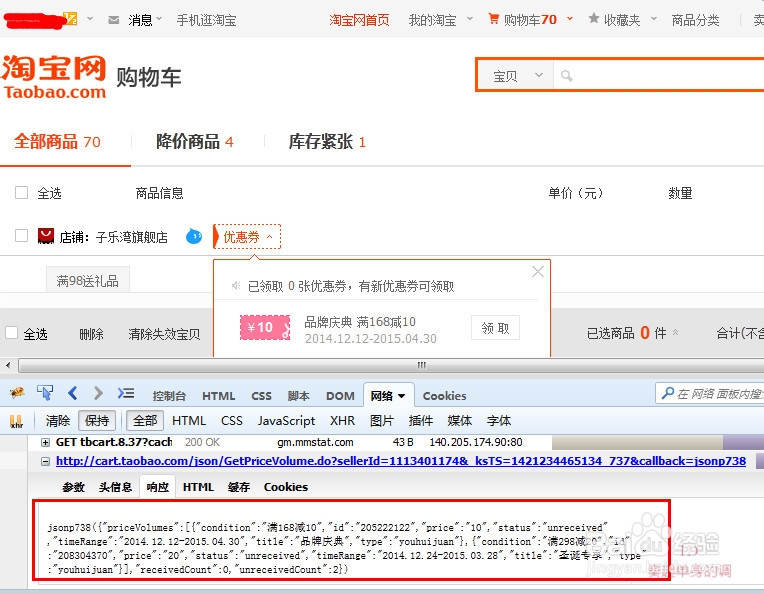The width and height of the screenshot is (764, 594).
Task: Switch to 全部商品 tab
Action: (x=57, y=142)
